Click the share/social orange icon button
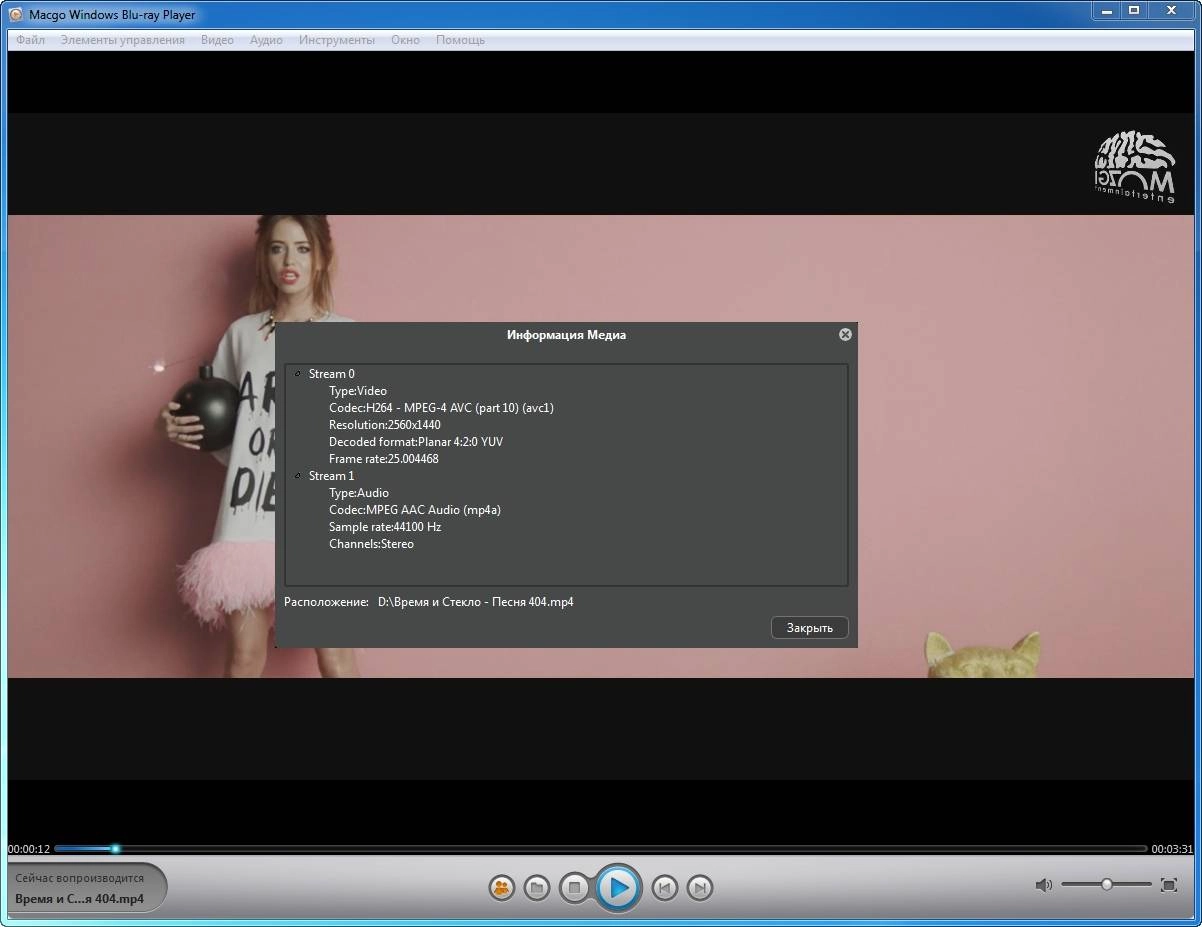Image resolution: width=1202 pixels, height=927 pixels. (x=501, y=887)
